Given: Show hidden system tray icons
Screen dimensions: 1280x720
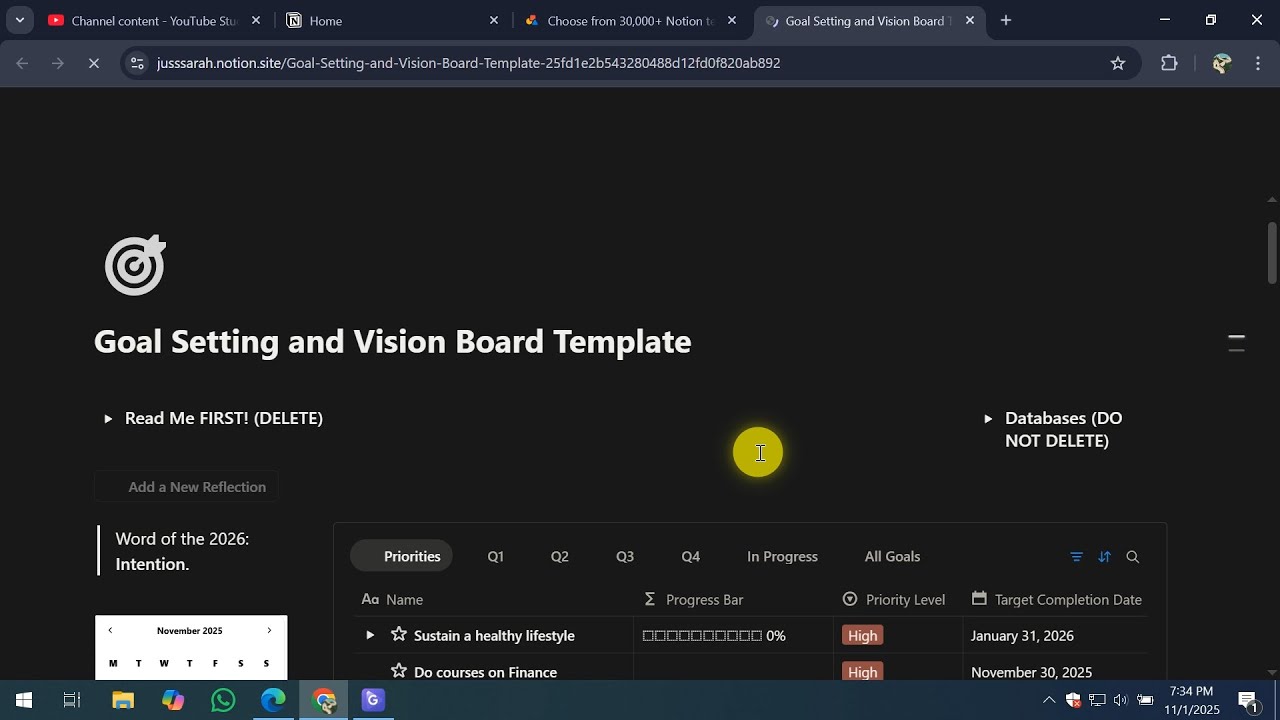Looking at the screenshot, I should coord(1048,700).
